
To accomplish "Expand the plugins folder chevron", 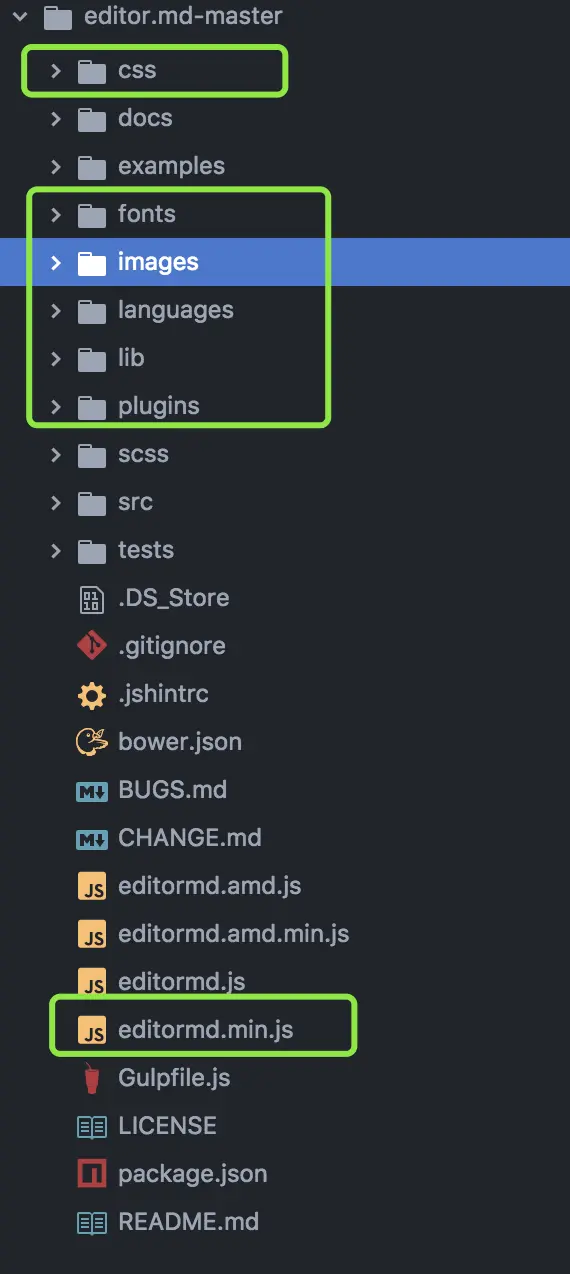I will (x=56, y=406).
